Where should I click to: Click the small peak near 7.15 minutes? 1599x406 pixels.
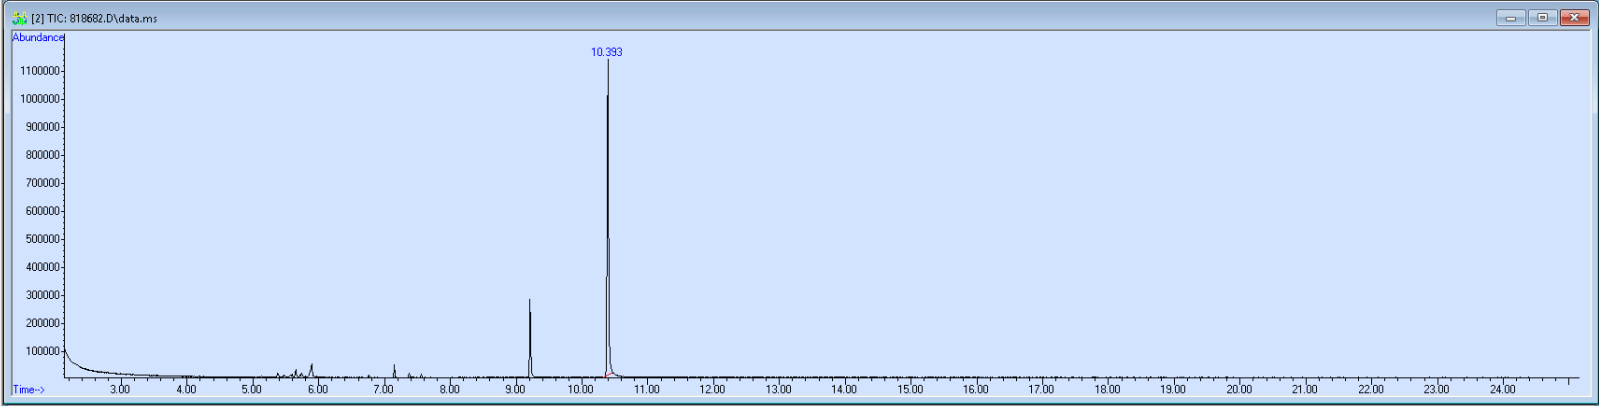click(x=394, y=371)
